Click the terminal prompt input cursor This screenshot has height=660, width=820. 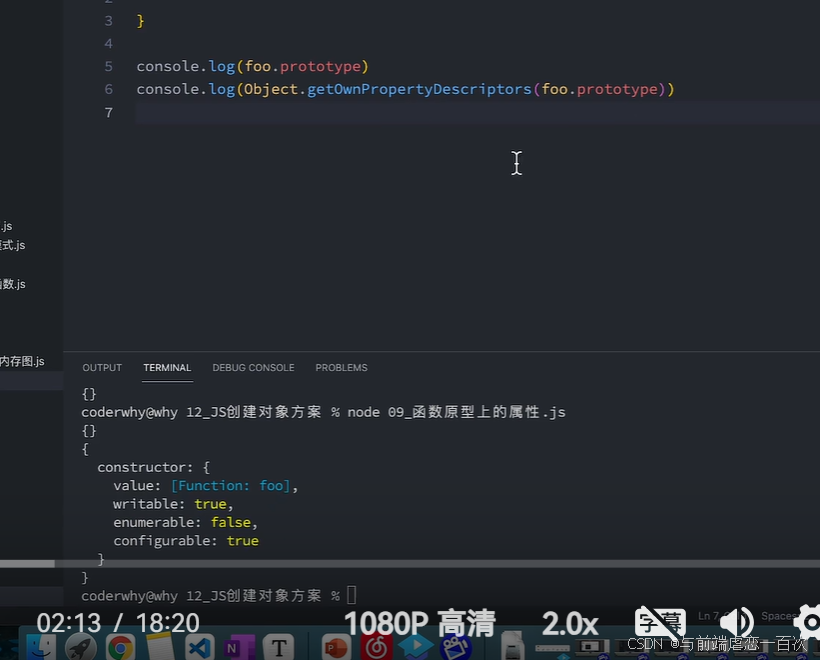(351, 595)
